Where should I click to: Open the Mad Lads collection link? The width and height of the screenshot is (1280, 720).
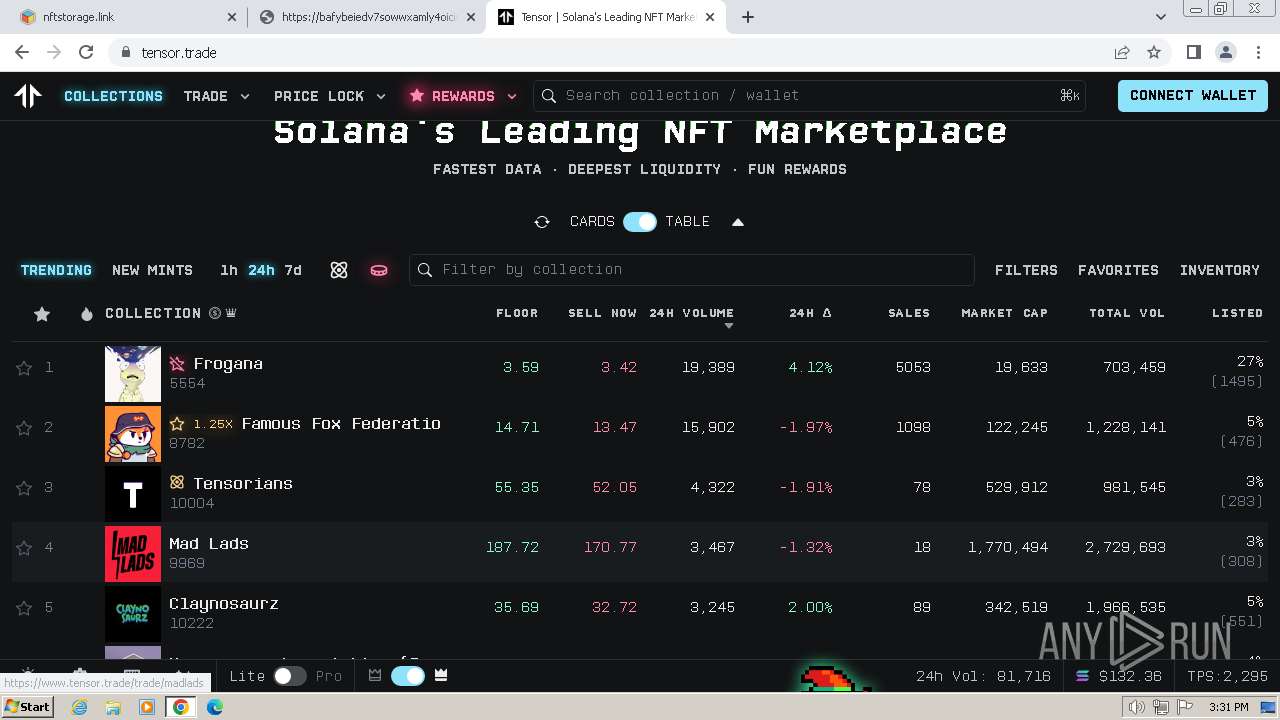209,544
